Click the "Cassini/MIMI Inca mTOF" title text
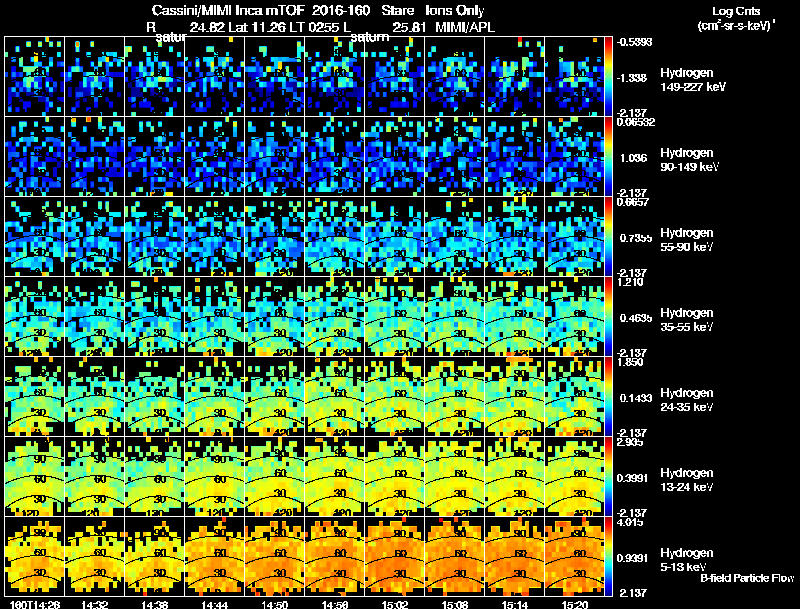The height and width of the screenshot is (609, 800). pyautogui.click(x=228, y=10)
